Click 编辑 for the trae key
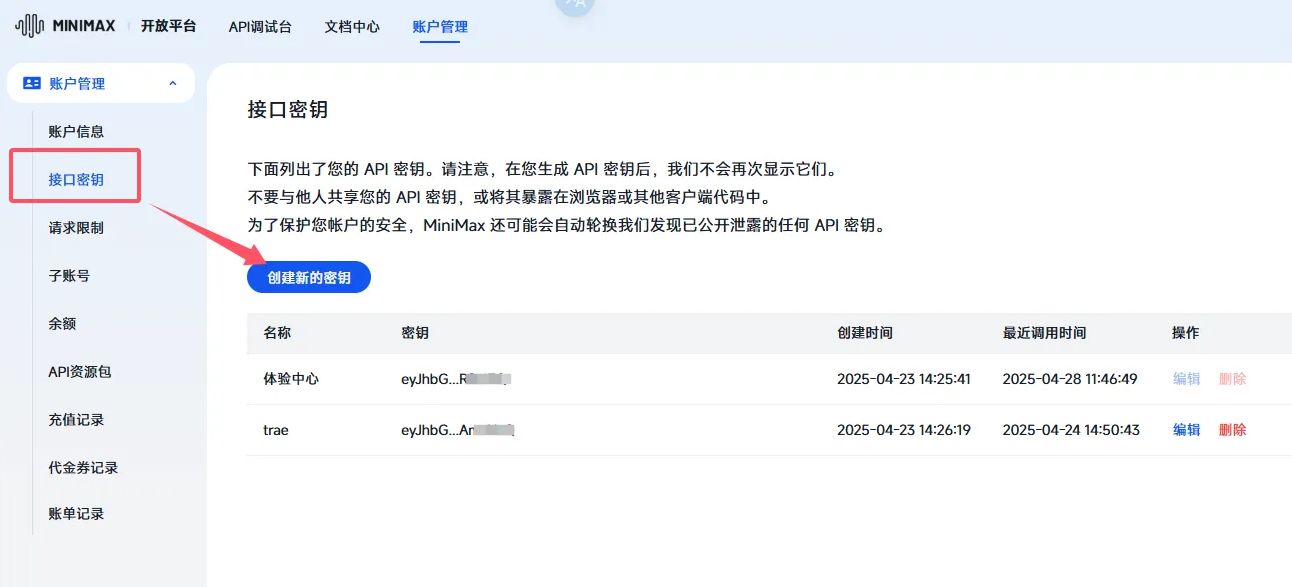1292x587 pixels. click(1186, 430)
